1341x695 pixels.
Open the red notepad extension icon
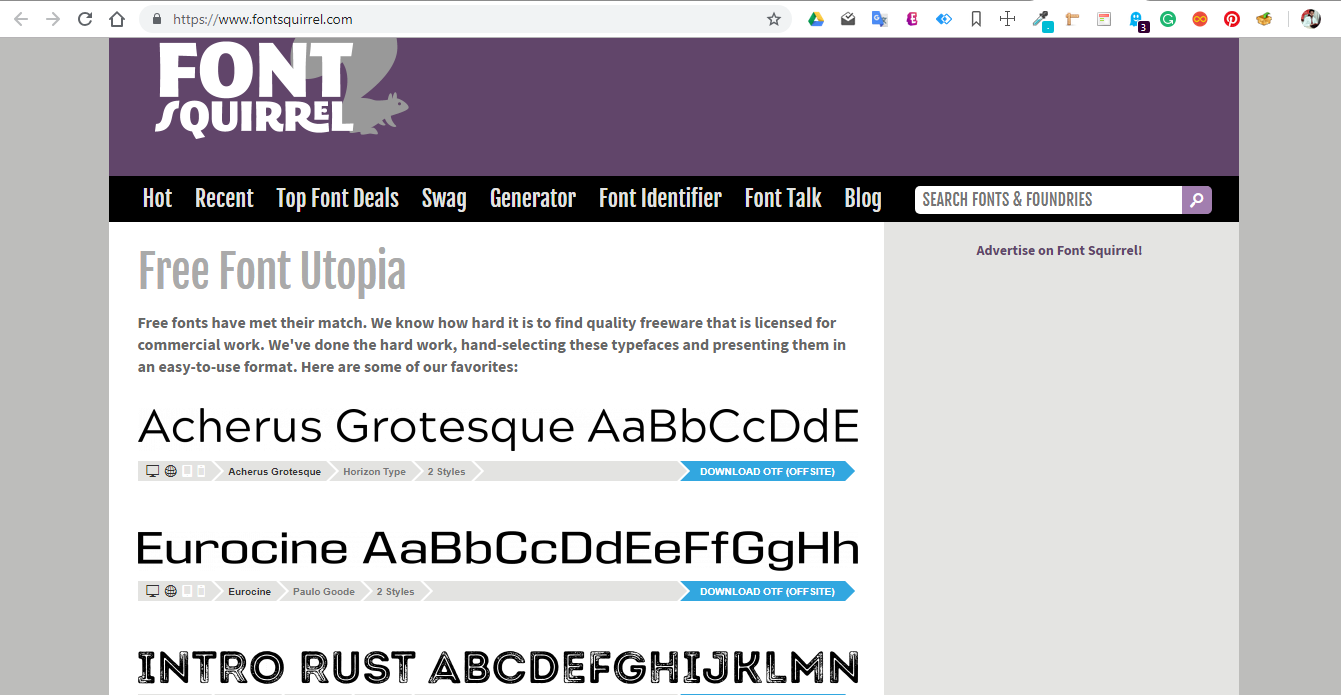(1104, 19)
